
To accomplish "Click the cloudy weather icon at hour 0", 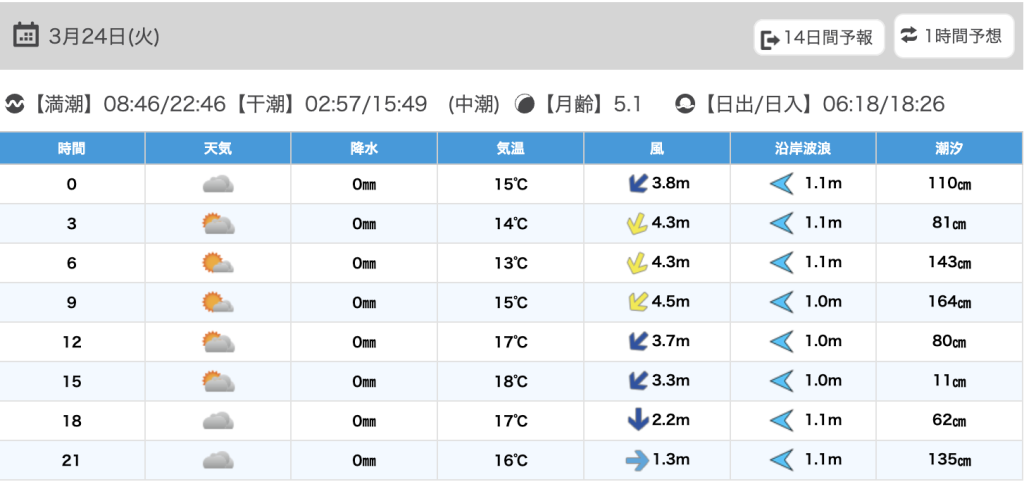I will pyautogui.click(x=218, y=184).
